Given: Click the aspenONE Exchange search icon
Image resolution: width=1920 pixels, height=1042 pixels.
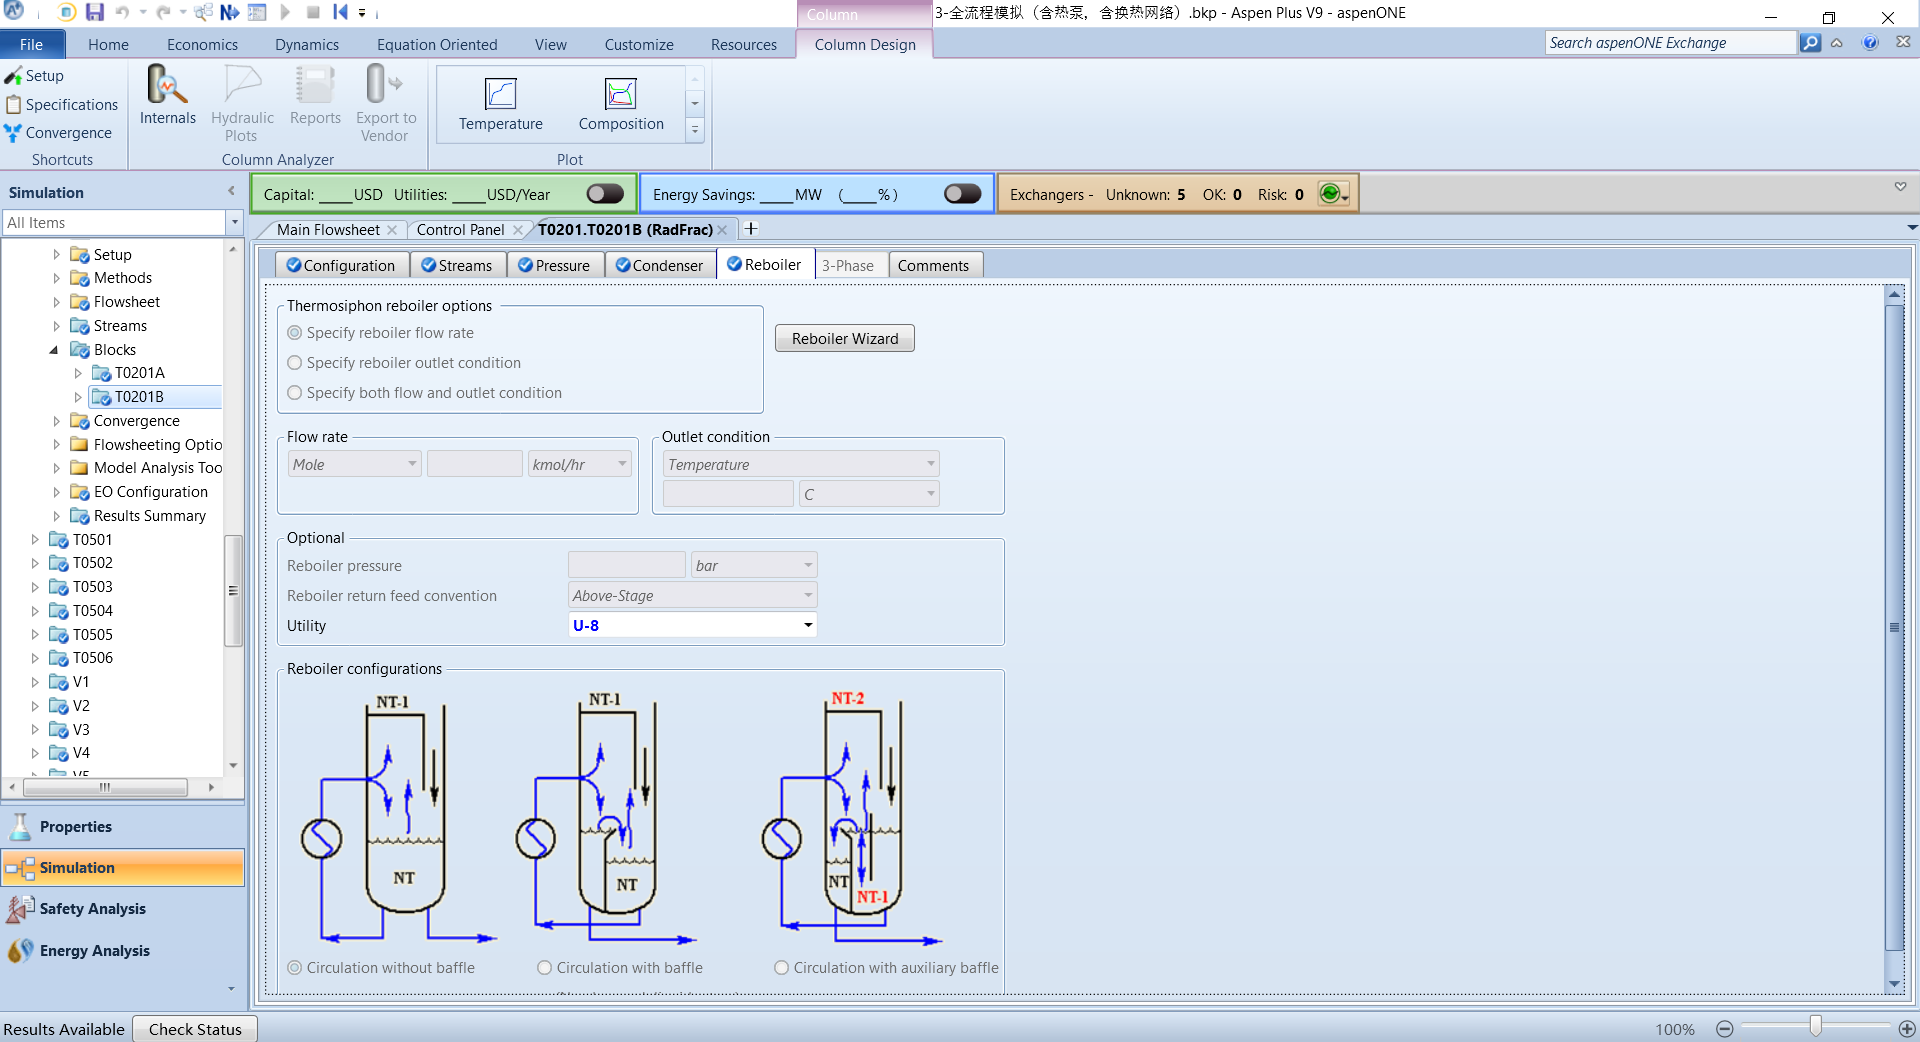Looking at the screenshot, I should [x=1810, y=43].
